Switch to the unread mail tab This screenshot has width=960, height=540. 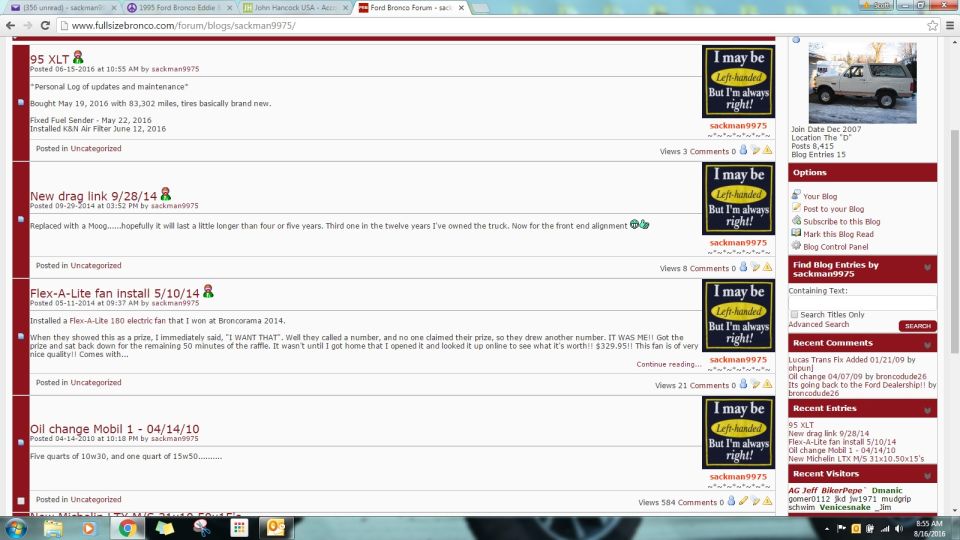[61, 8]
